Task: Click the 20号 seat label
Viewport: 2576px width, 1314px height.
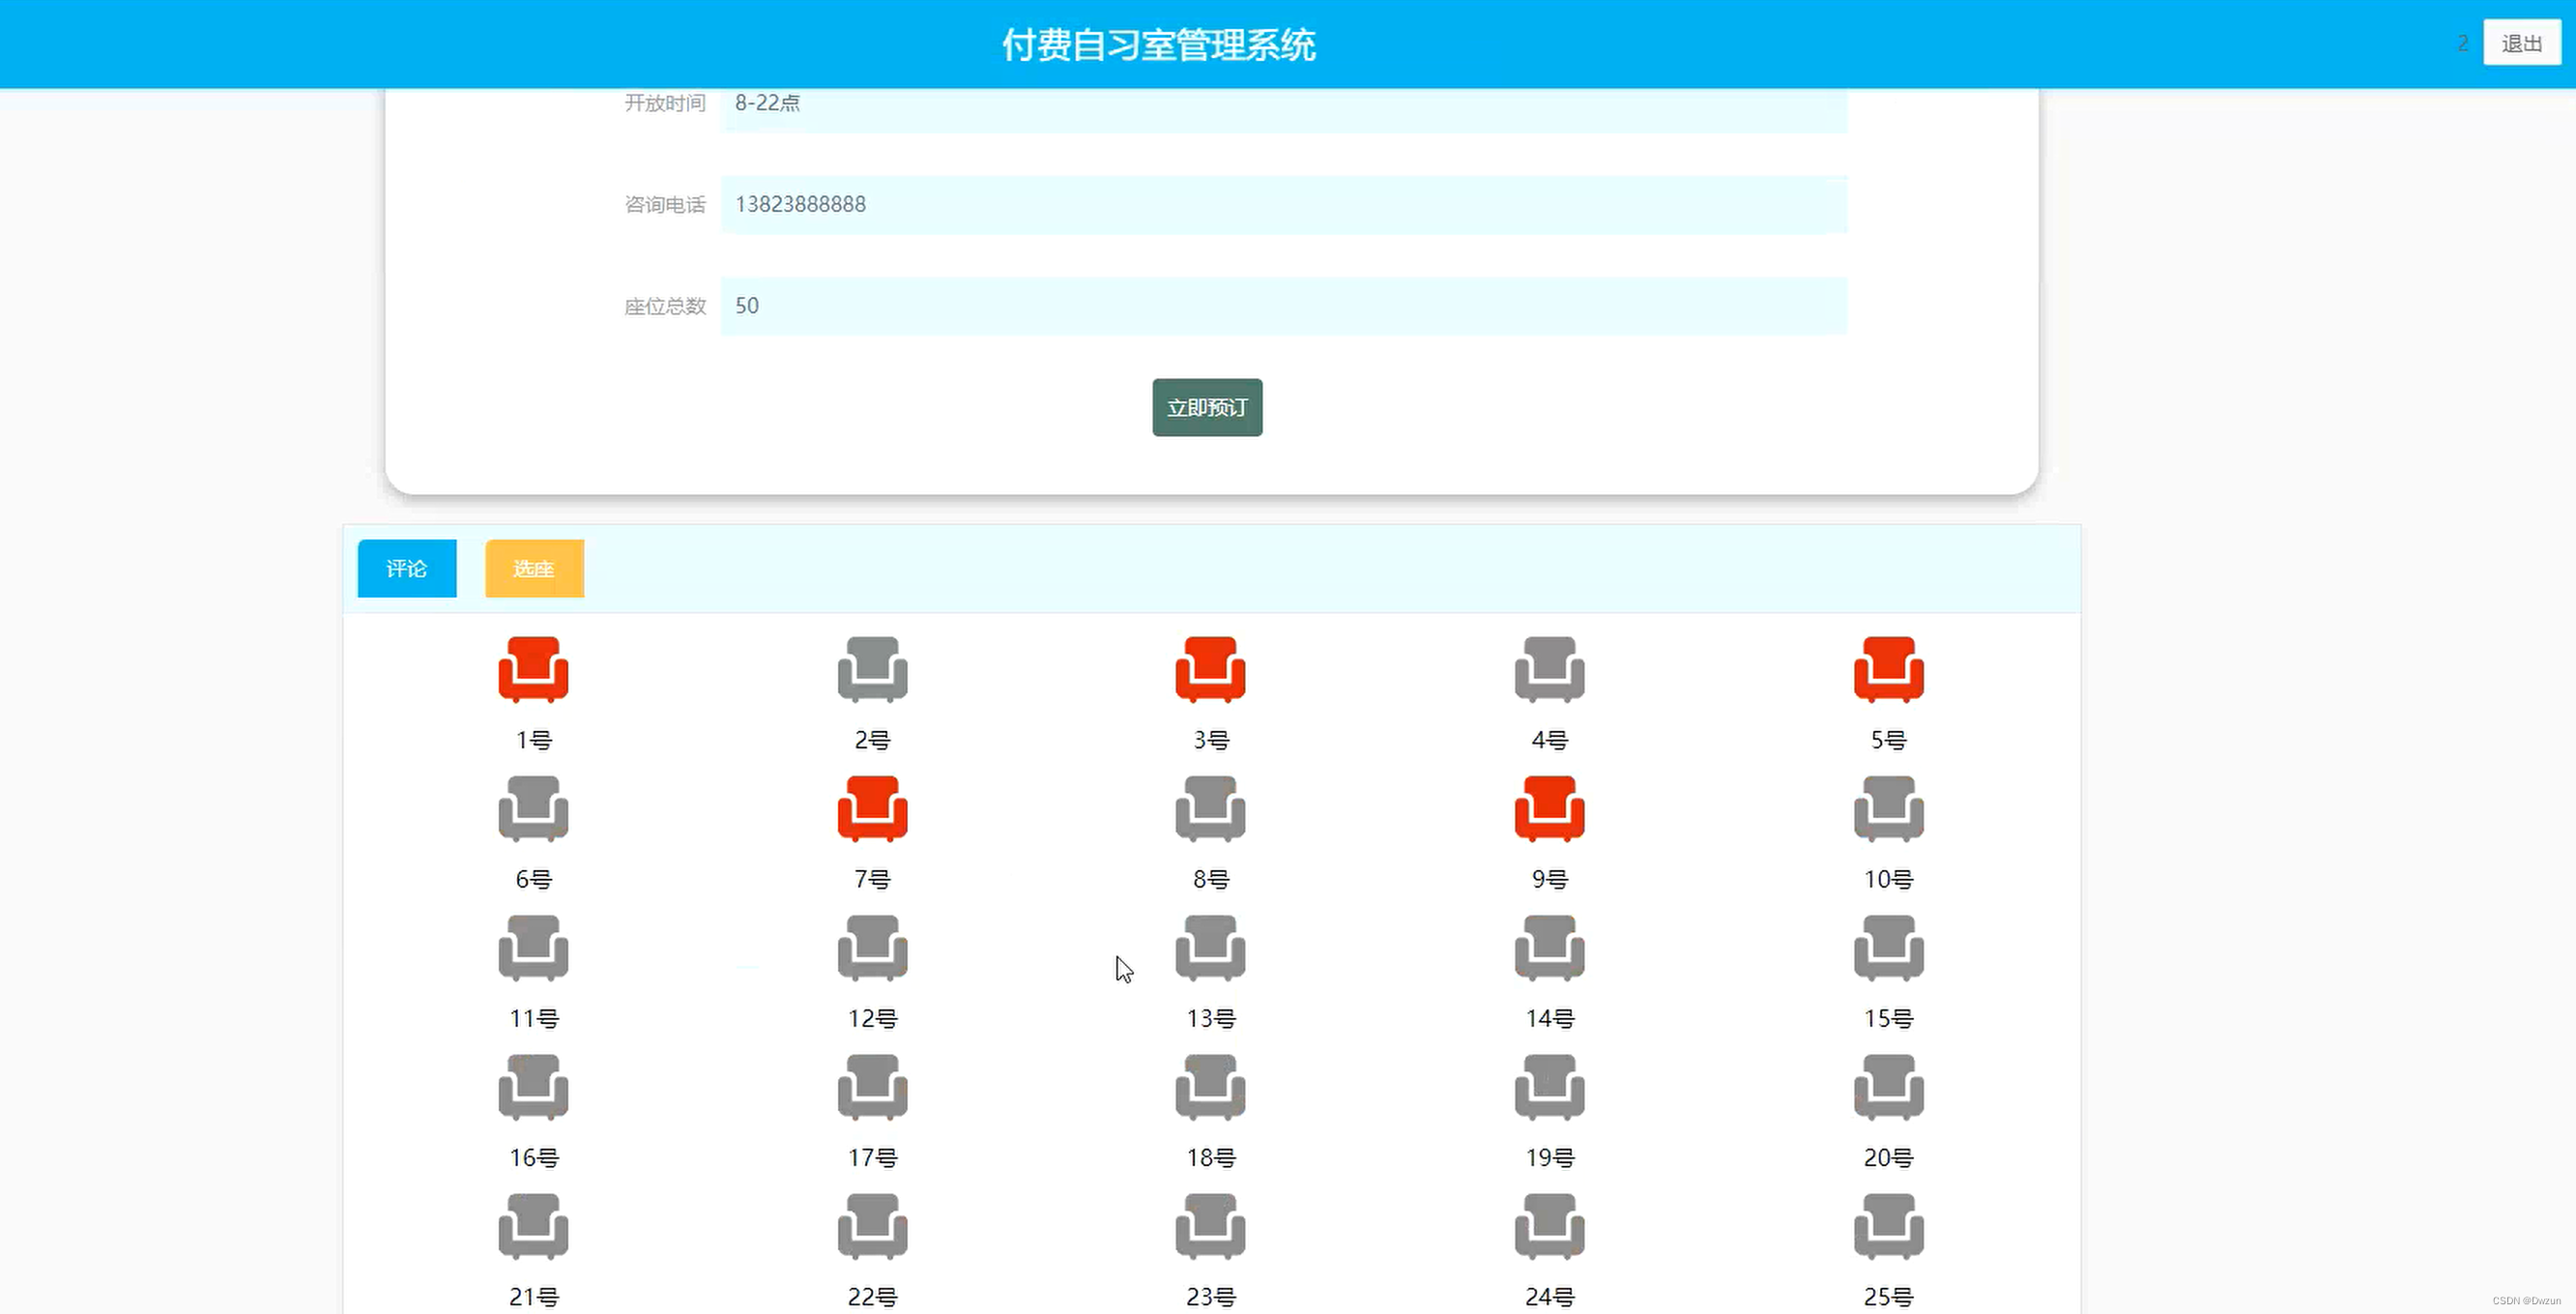Action: click(x=1888, y=1157)
